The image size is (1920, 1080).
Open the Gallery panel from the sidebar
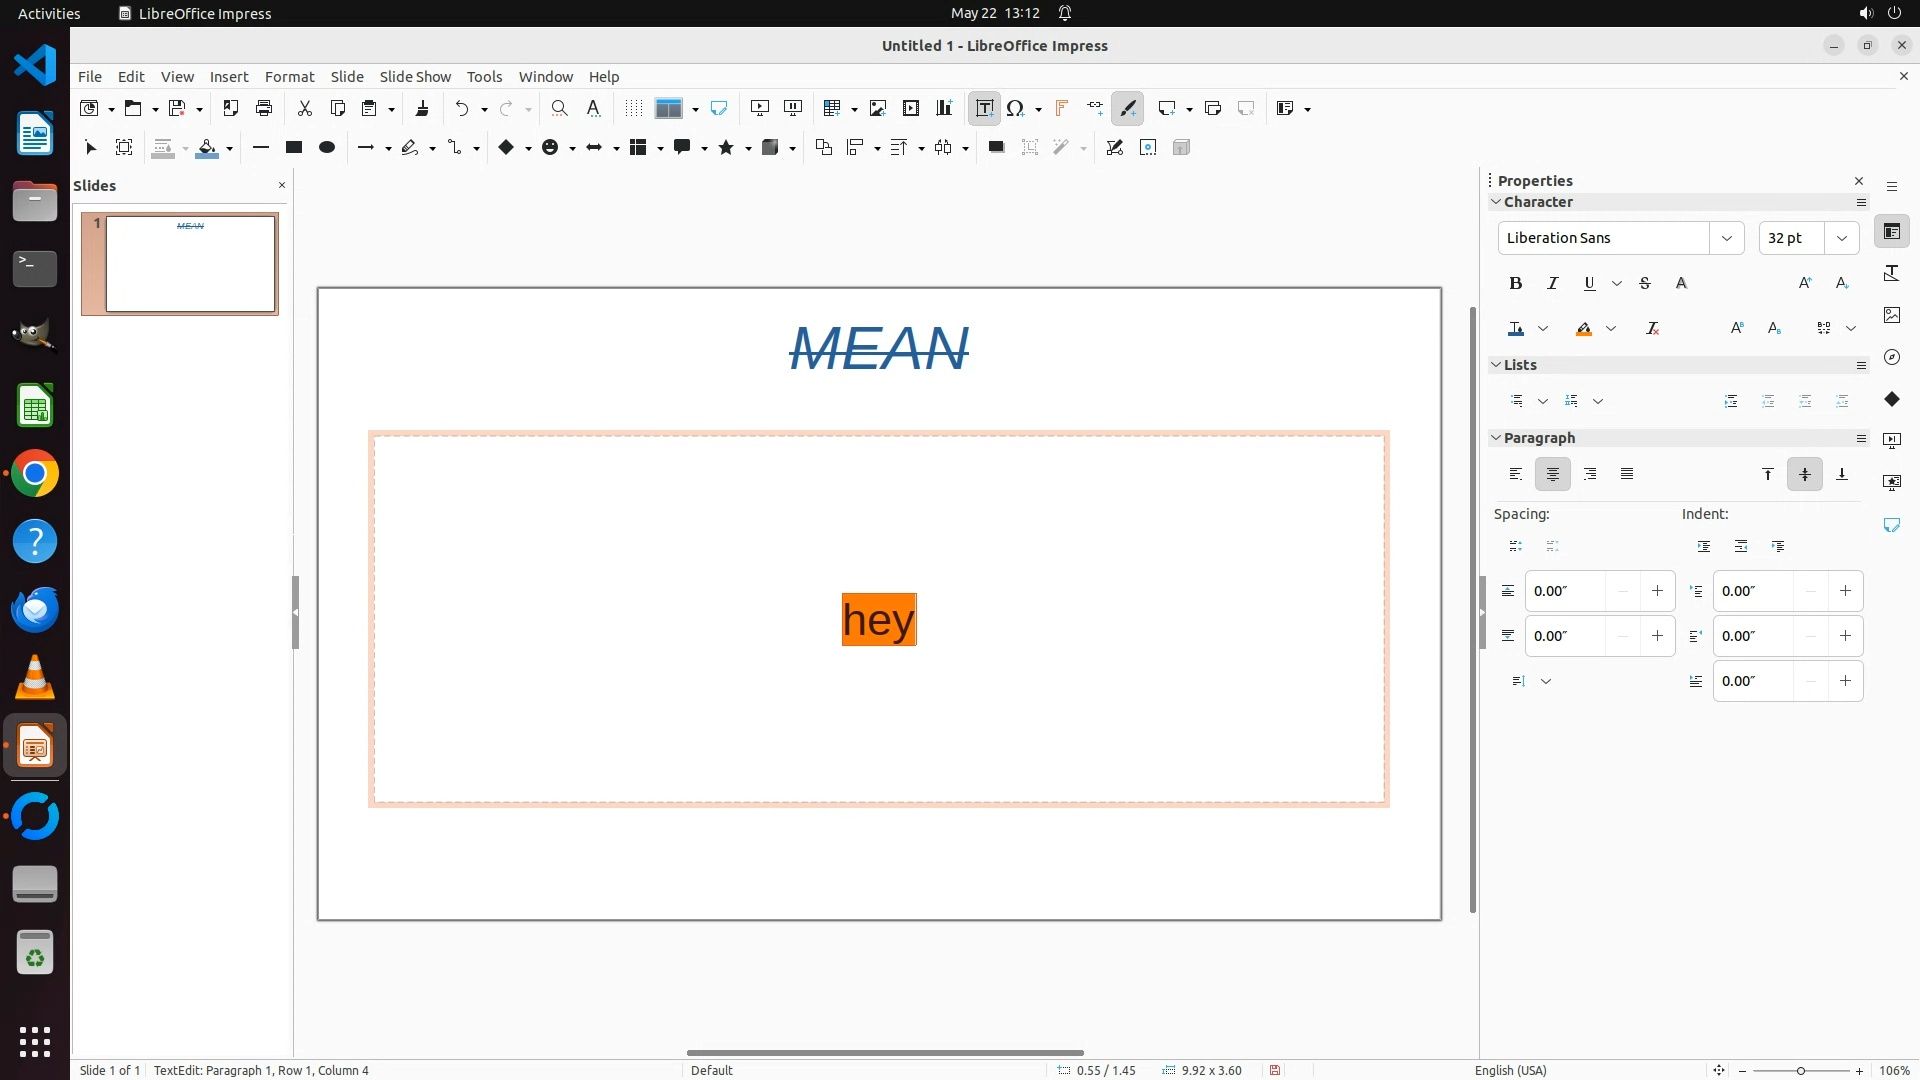pyautogui.click(x=1891, y=315)
